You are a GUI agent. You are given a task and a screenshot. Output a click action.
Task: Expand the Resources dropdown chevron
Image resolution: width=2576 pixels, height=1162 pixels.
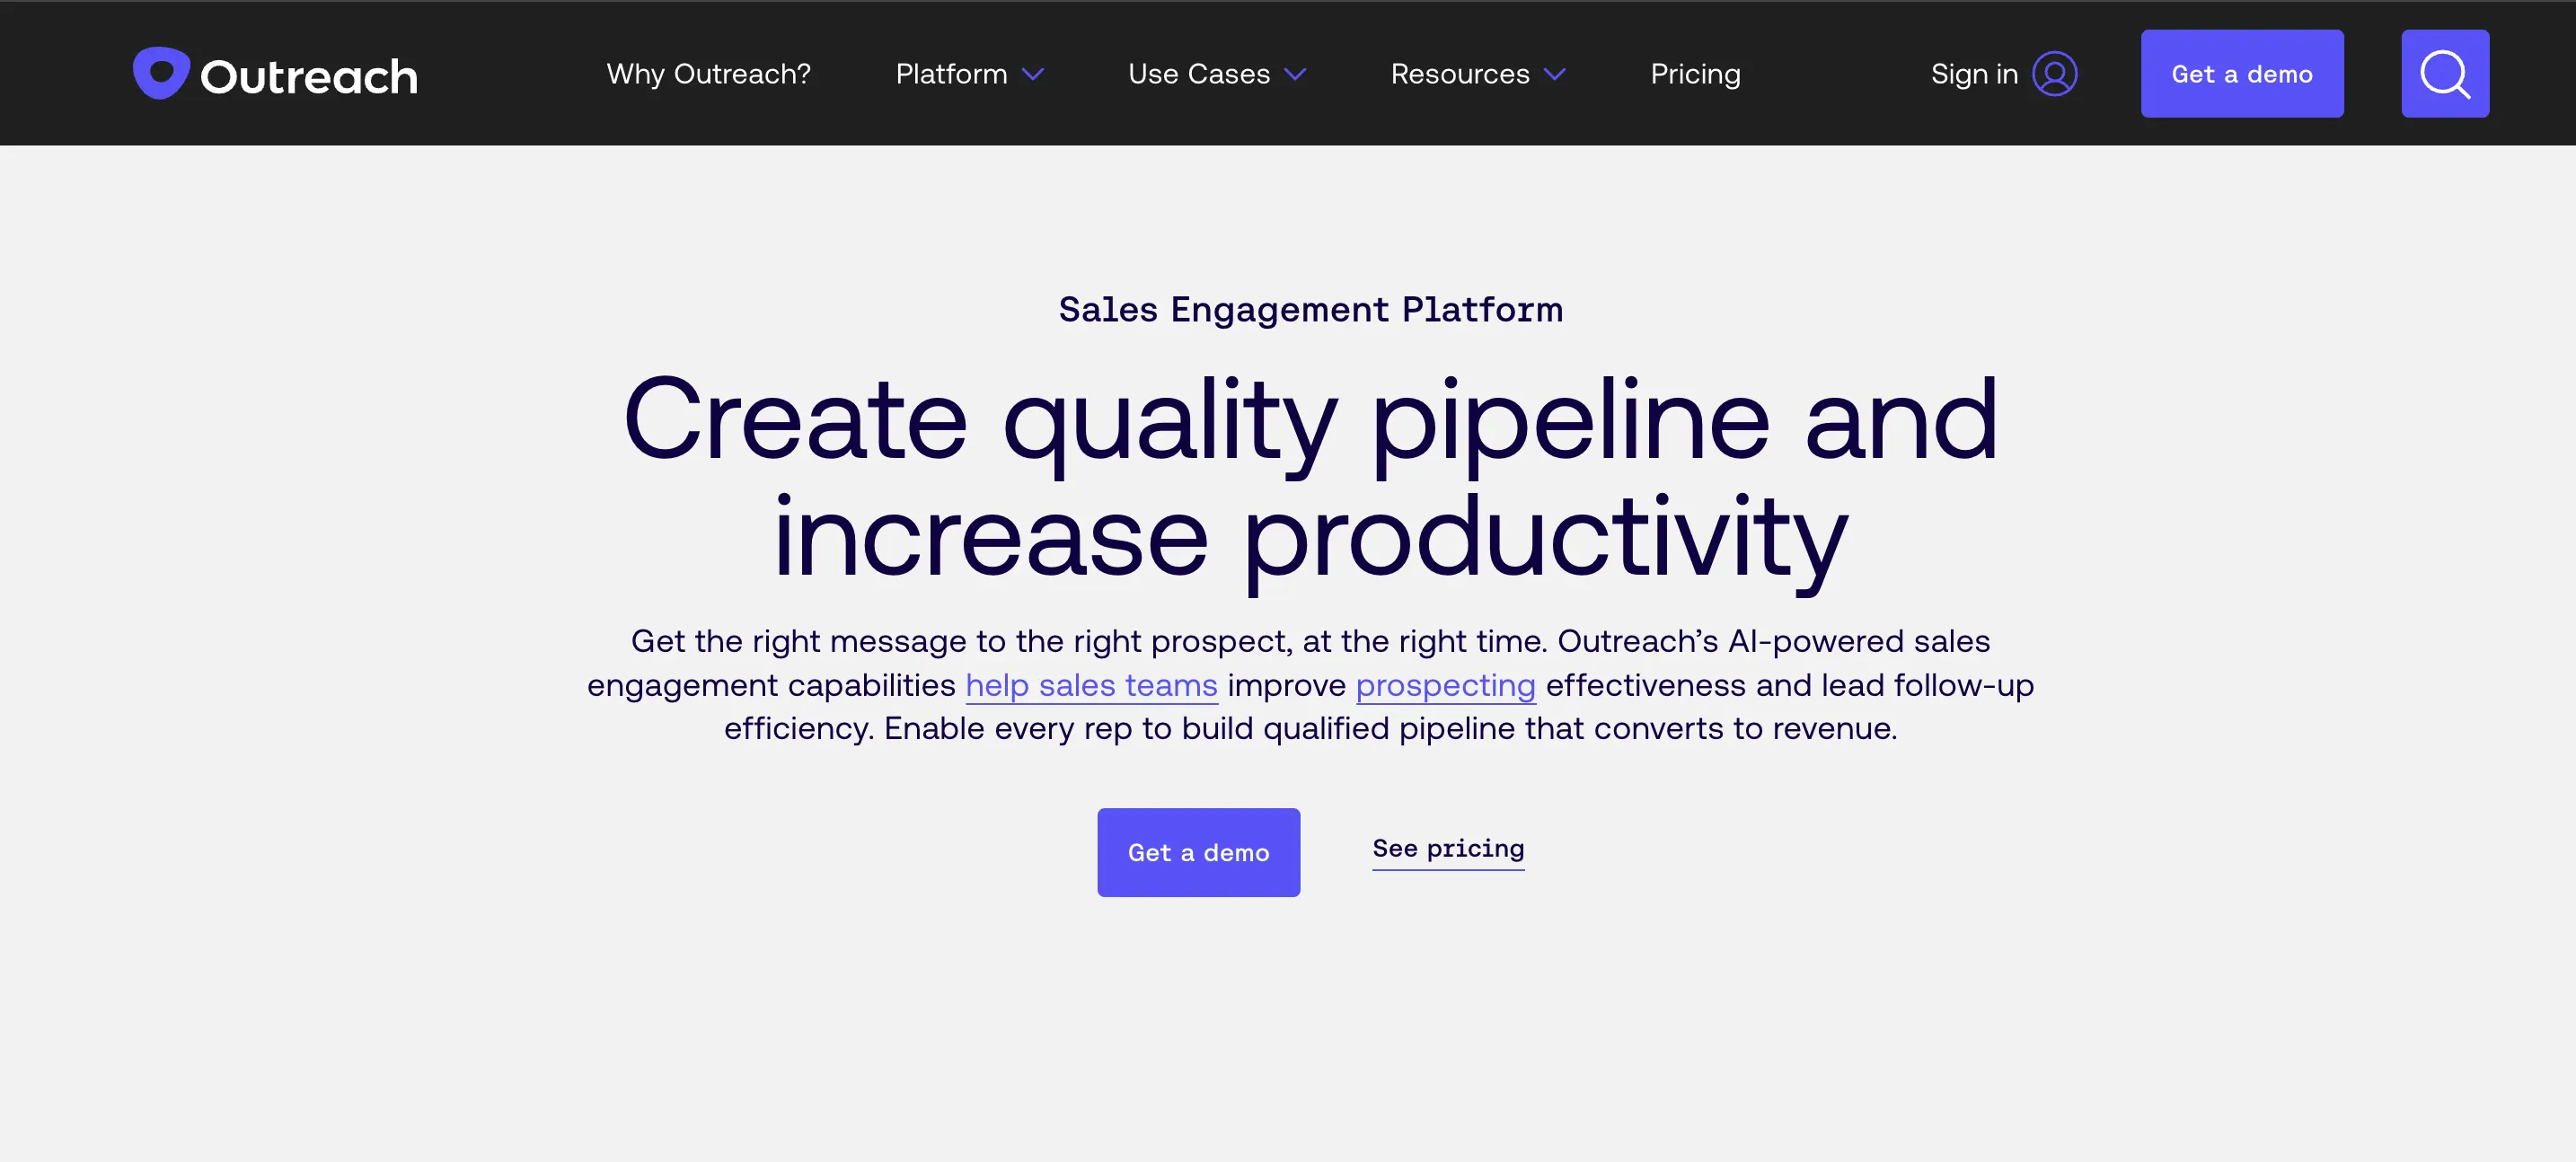1555,74
